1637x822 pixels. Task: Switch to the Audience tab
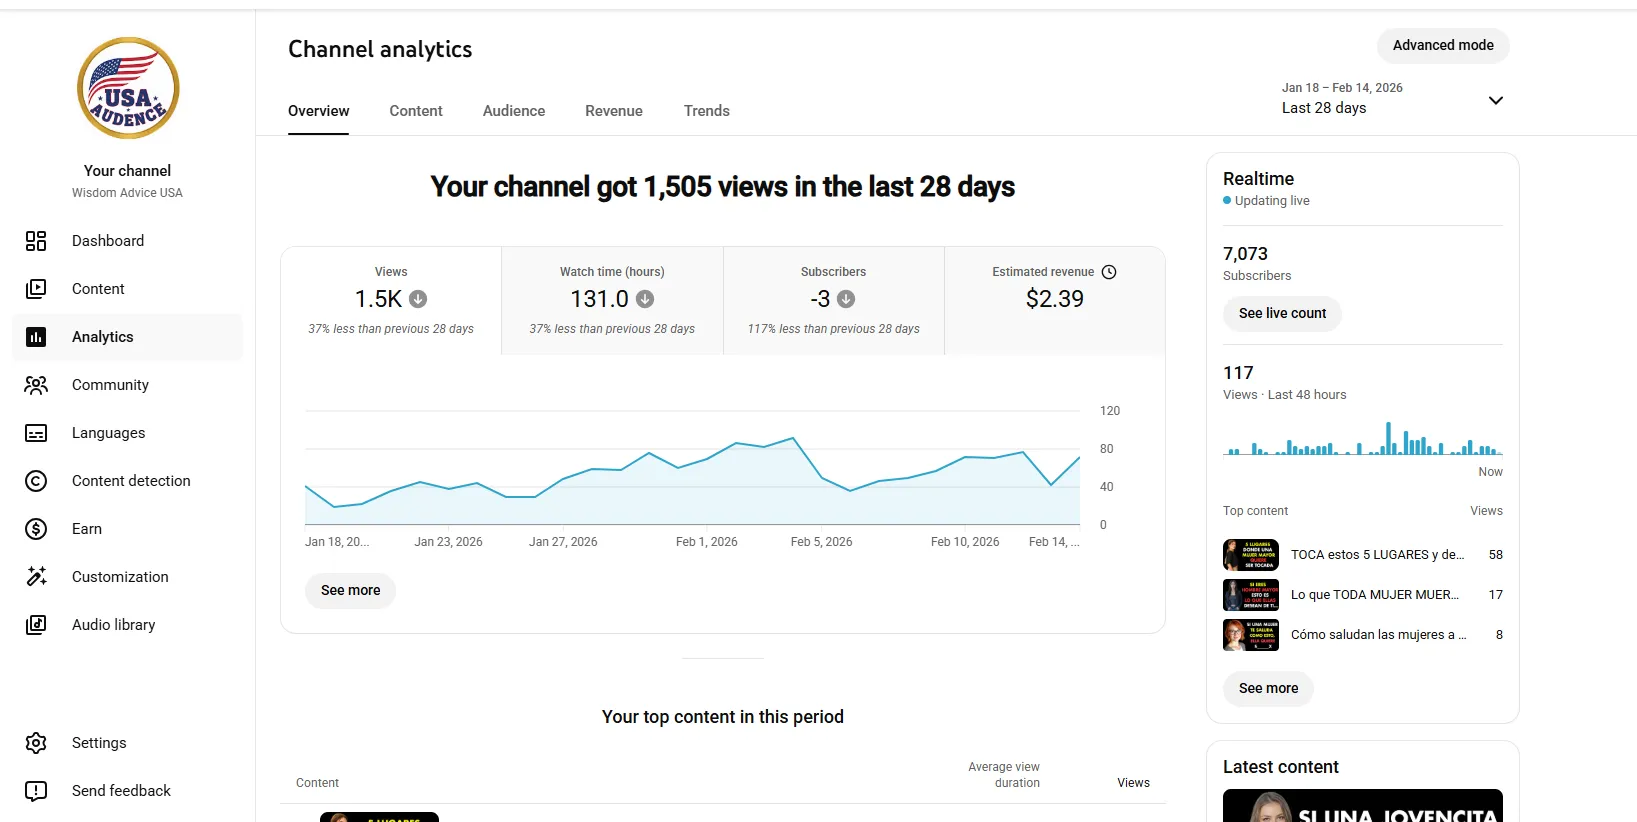514,111
